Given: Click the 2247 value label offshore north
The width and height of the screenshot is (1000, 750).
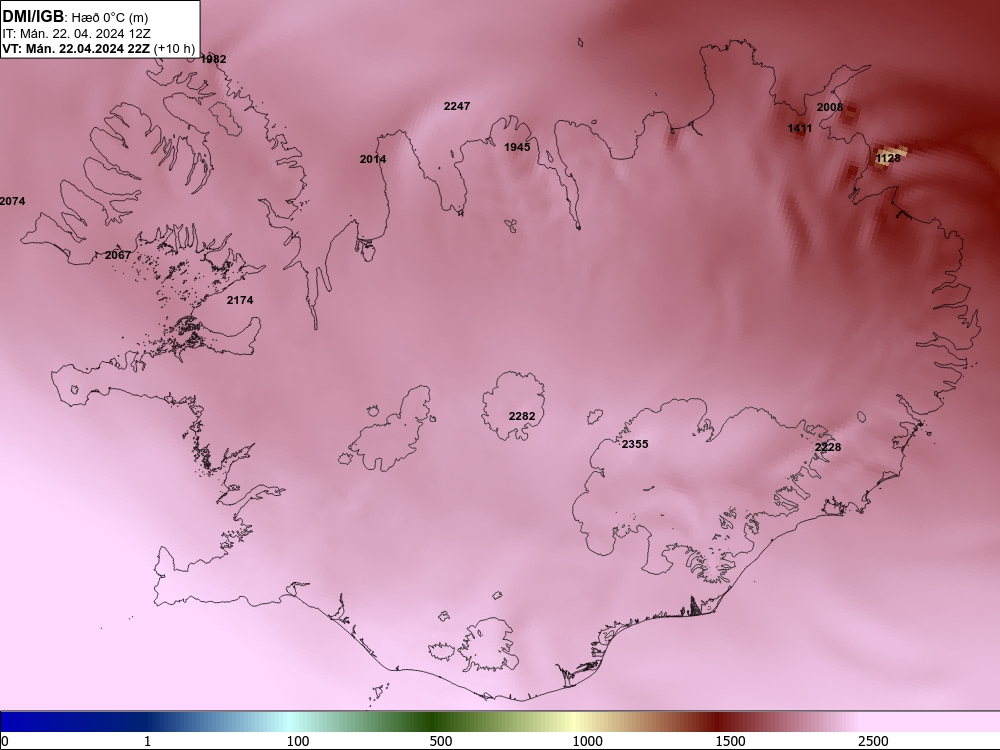Looking at the screenshot, I should [x=457, y=107].
